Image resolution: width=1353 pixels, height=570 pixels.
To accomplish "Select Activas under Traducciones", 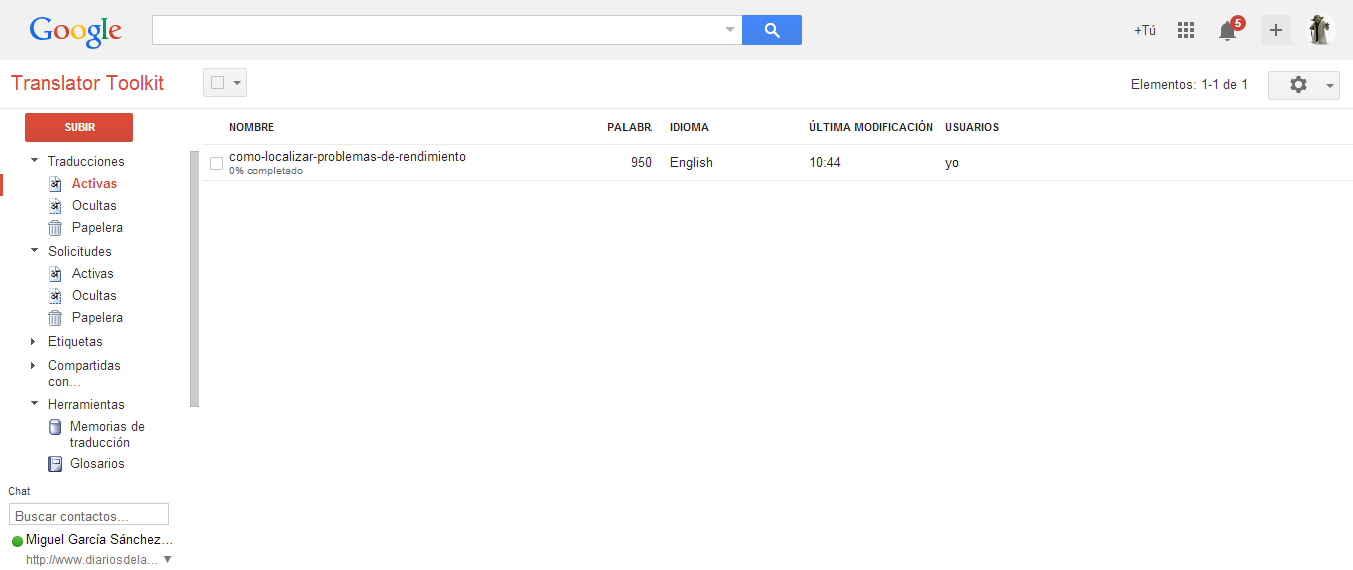I will click(94, 184).
